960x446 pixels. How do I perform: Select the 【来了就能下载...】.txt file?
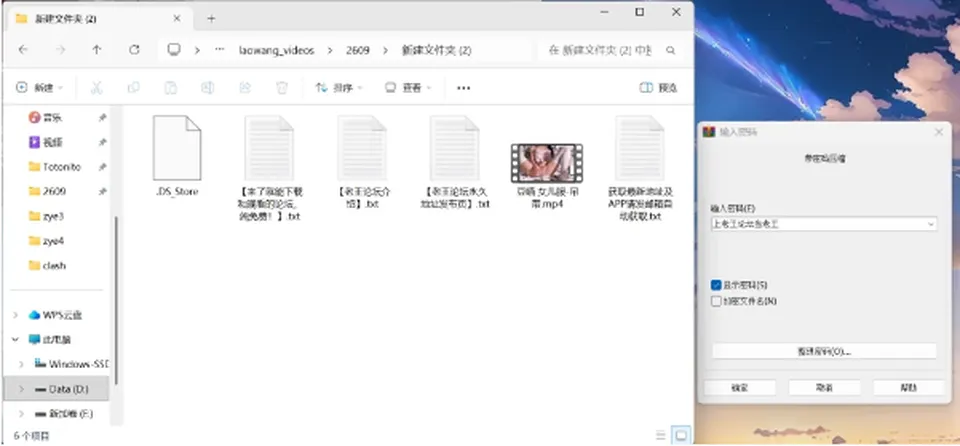point(269,168)
